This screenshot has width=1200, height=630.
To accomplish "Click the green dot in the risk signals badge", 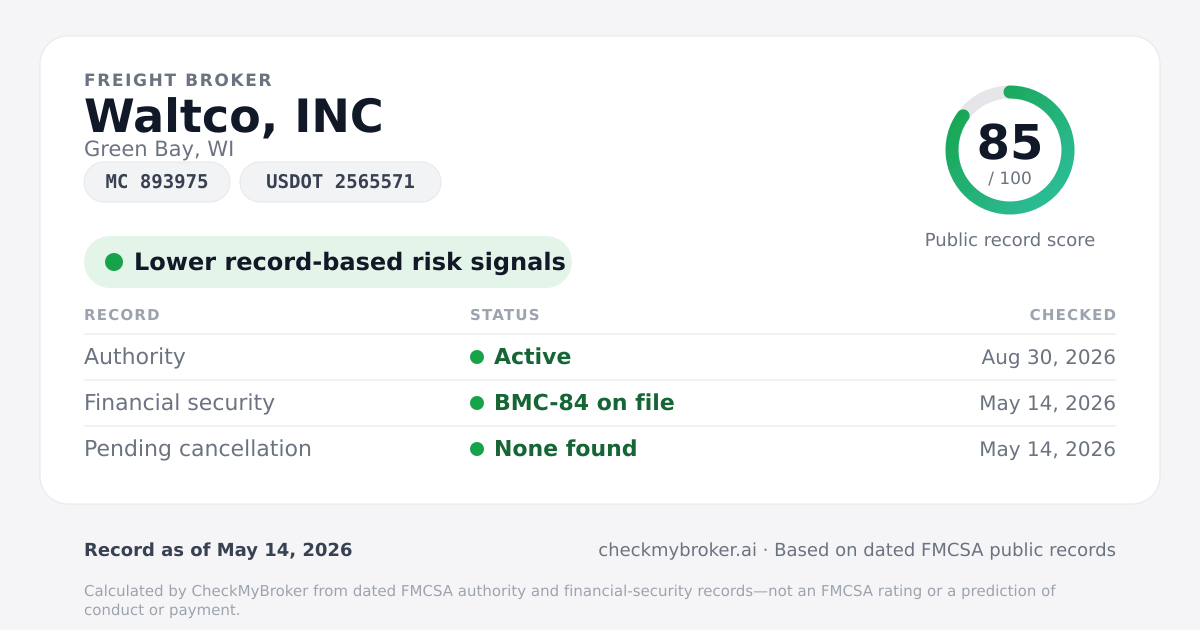I will coord(114,262).
